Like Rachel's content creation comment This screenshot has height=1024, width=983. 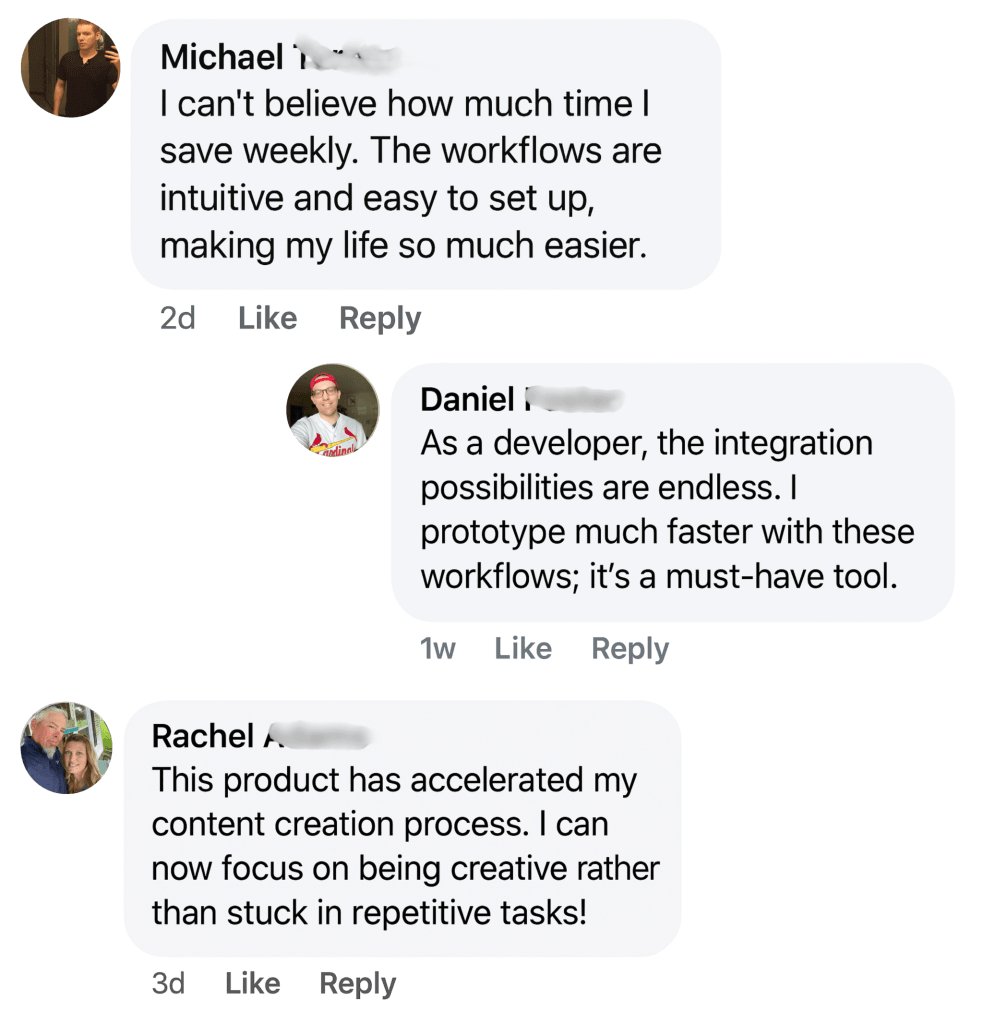tap(253, 983)
